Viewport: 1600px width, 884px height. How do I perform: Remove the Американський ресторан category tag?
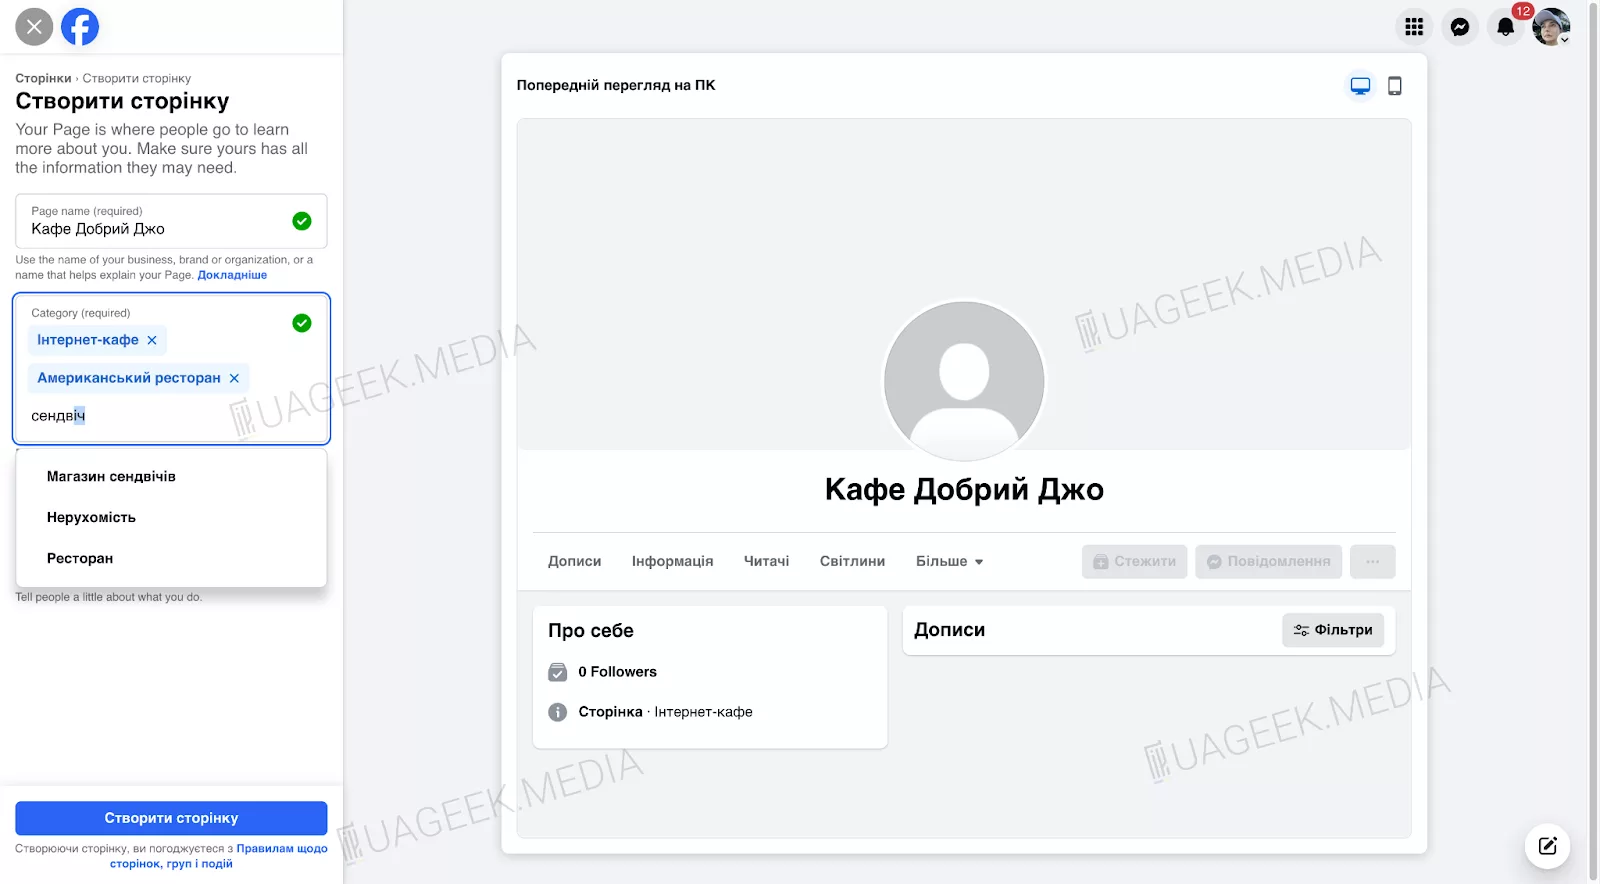click(234, 378)
